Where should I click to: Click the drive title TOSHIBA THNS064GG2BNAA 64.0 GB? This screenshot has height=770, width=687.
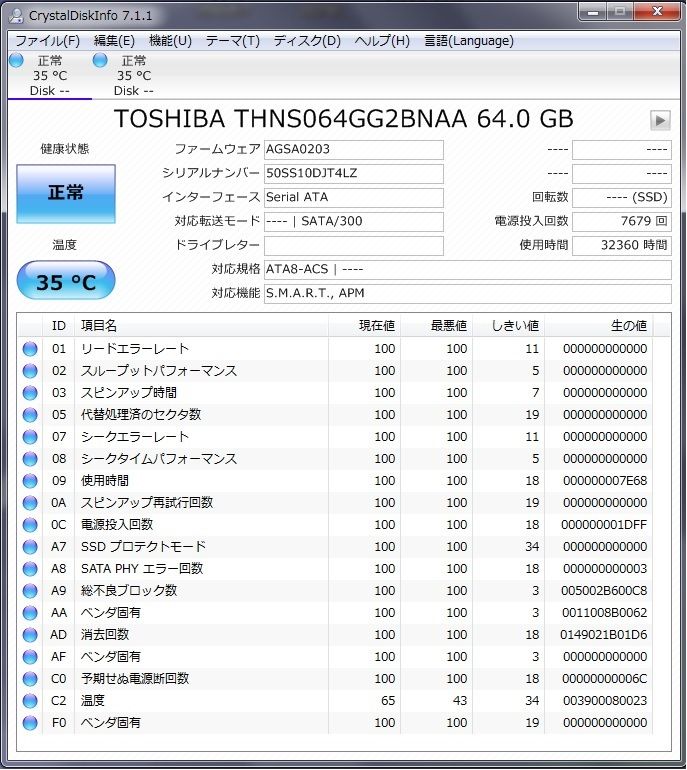344,119
